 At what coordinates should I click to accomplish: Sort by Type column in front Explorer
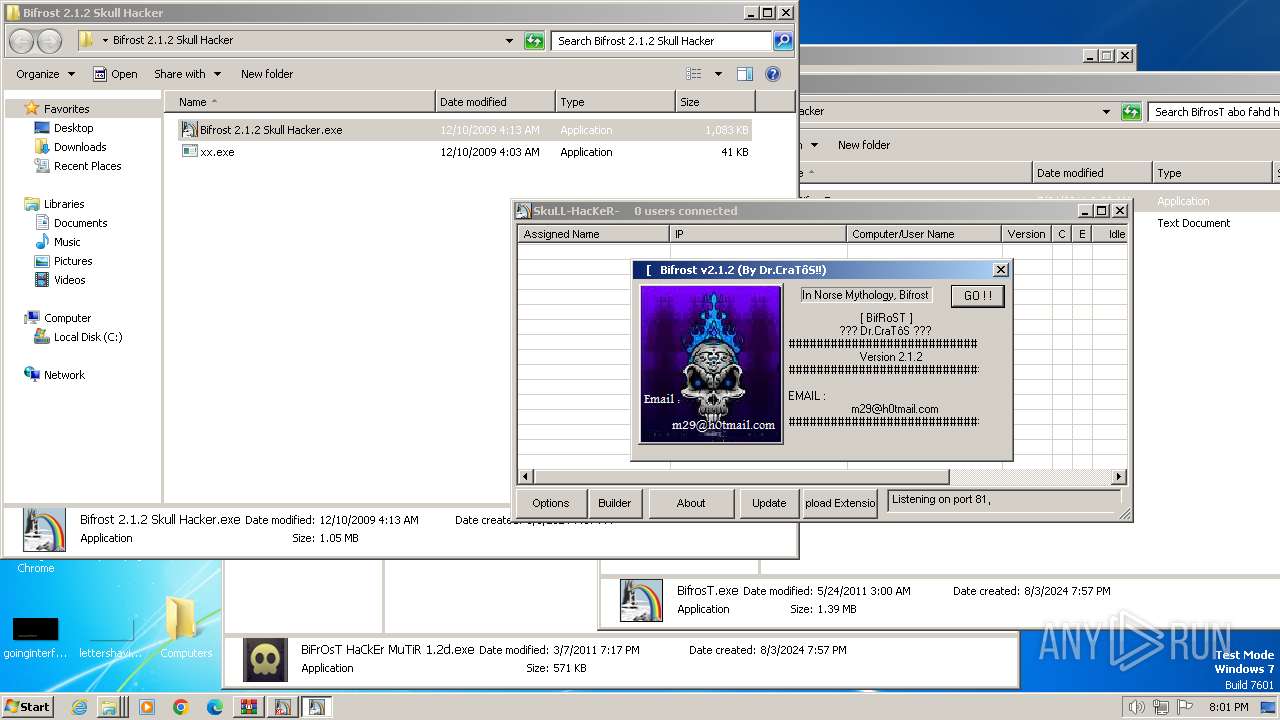615,102
